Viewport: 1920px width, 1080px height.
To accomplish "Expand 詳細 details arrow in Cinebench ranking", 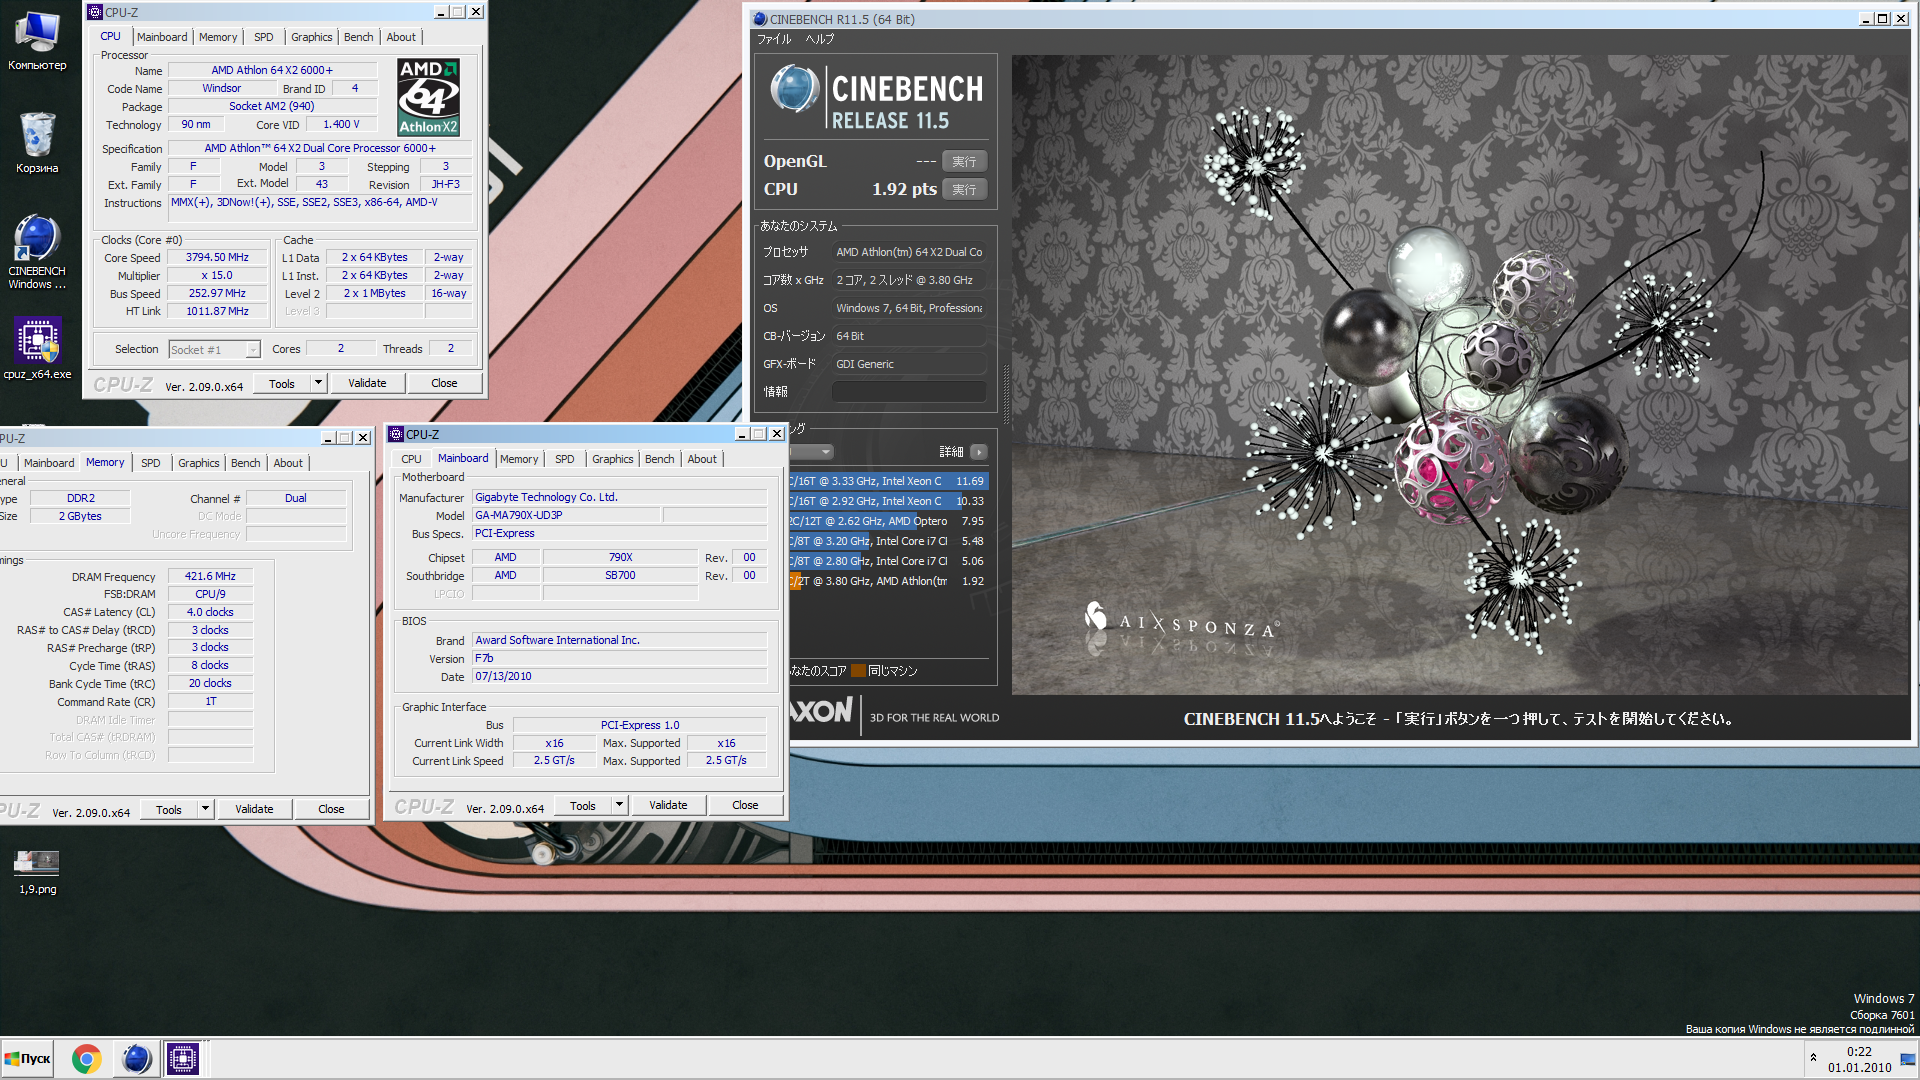I will [x=979, y=452].
